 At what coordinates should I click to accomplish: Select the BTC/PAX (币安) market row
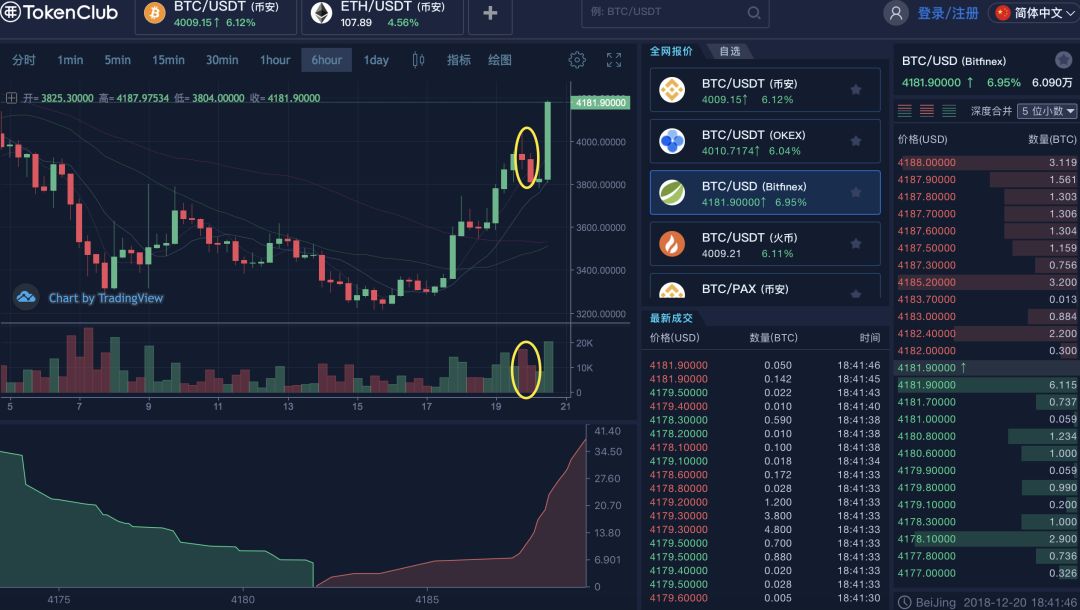pos(765,286)
